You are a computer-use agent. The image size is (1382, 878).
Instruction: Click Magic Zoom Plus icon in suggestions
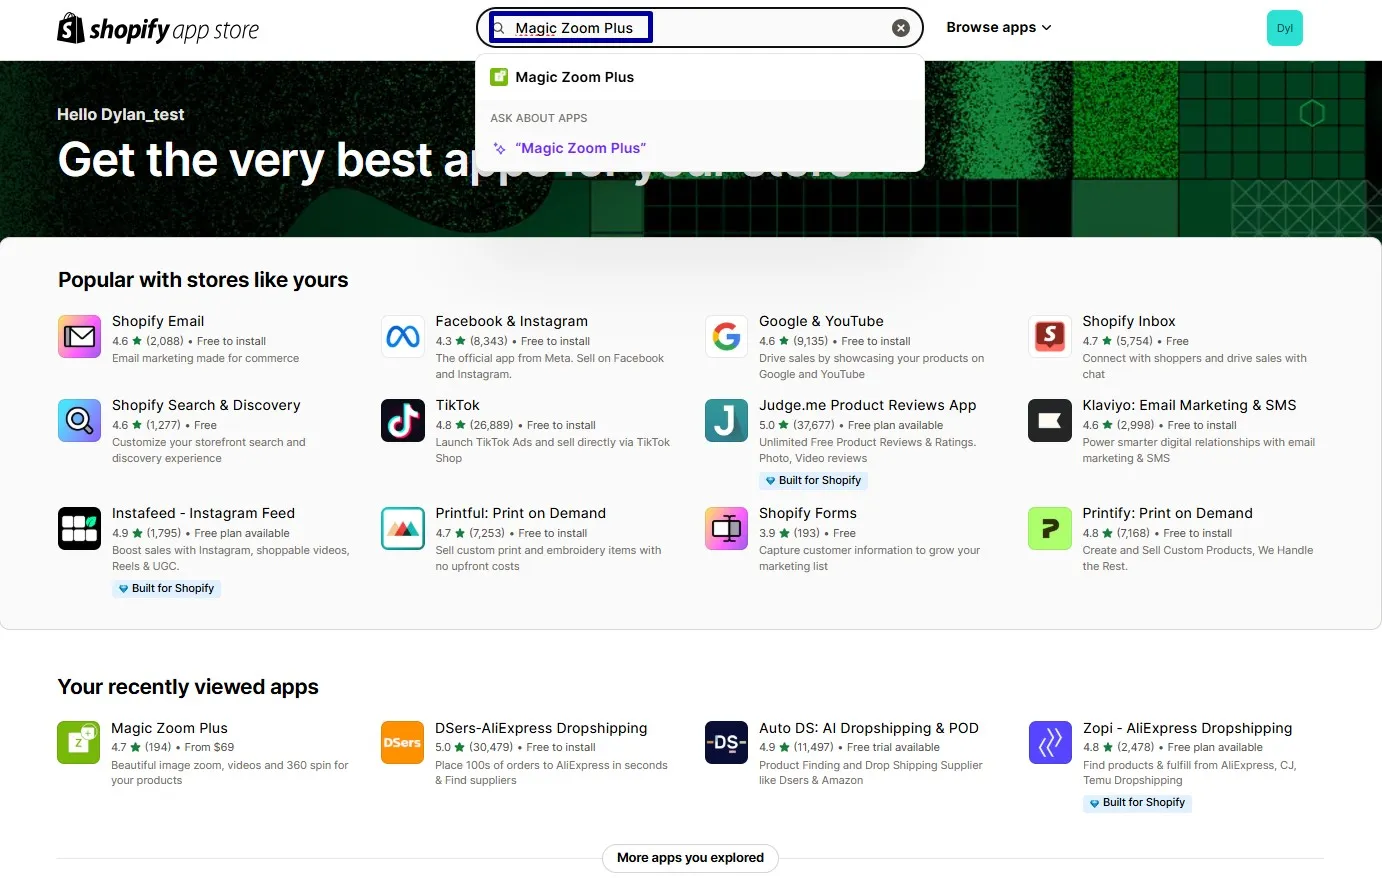click(499, 77)
